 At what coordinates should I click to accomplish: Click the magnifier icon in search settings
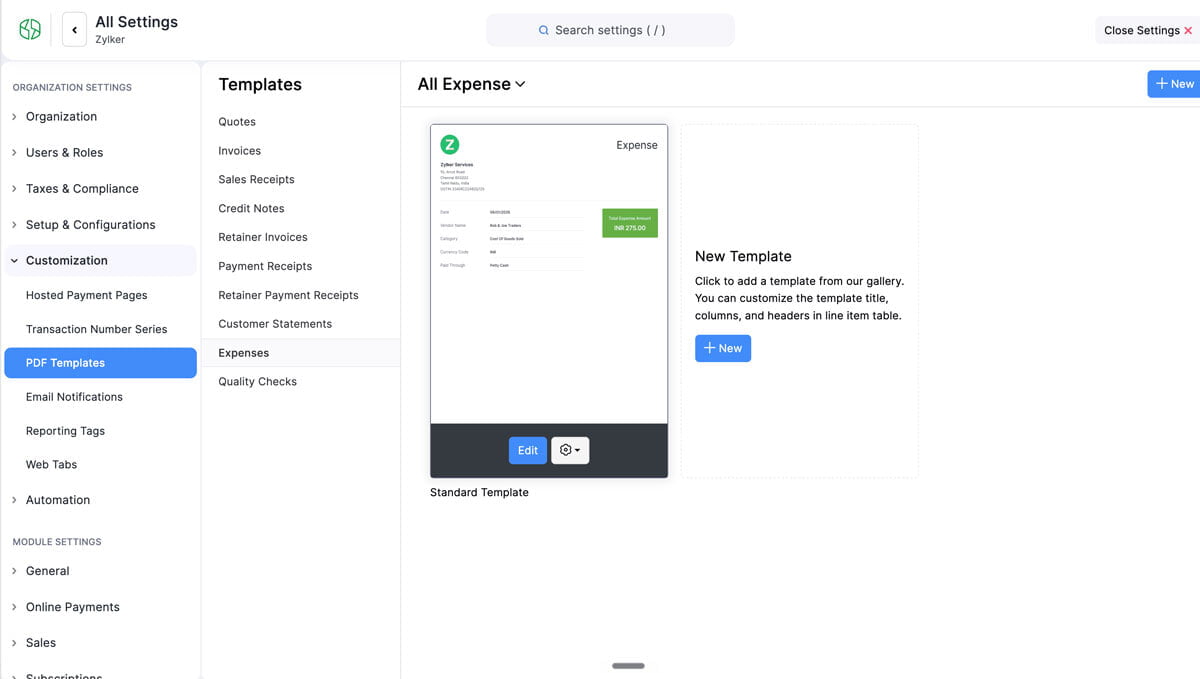tap(544, 30)
